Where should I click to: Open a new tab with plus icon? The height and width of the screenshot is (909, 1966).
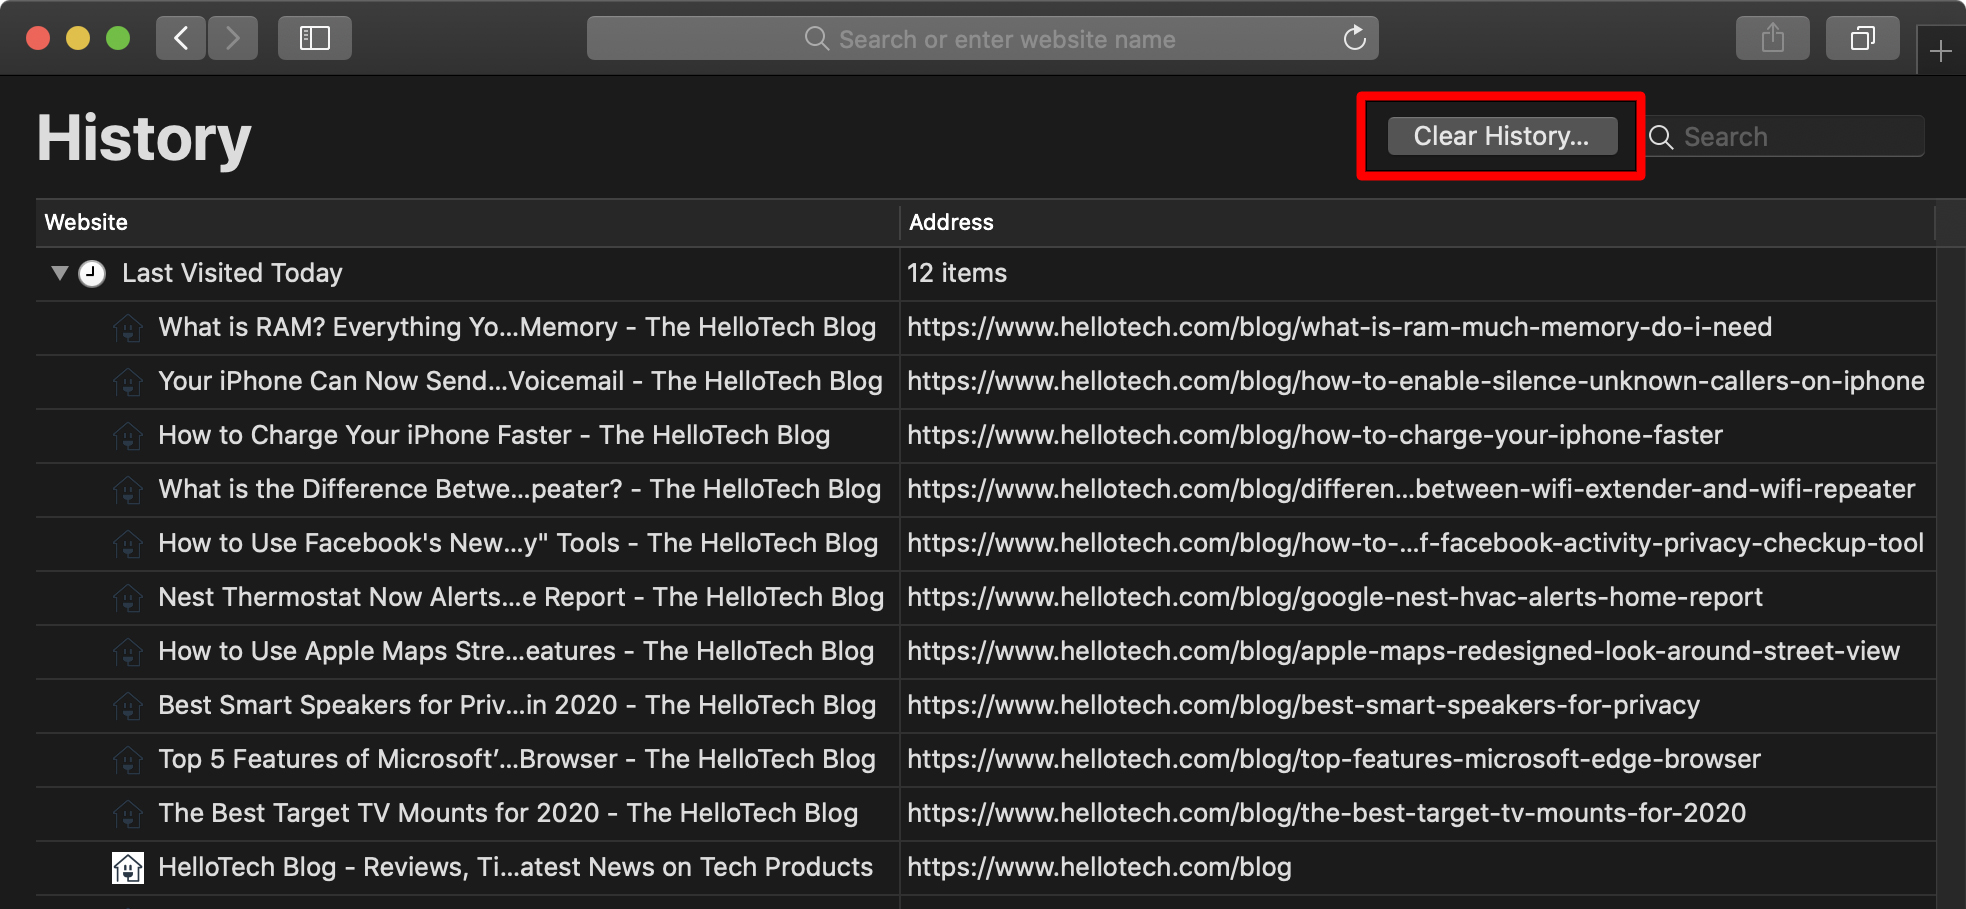(1940, 51)
